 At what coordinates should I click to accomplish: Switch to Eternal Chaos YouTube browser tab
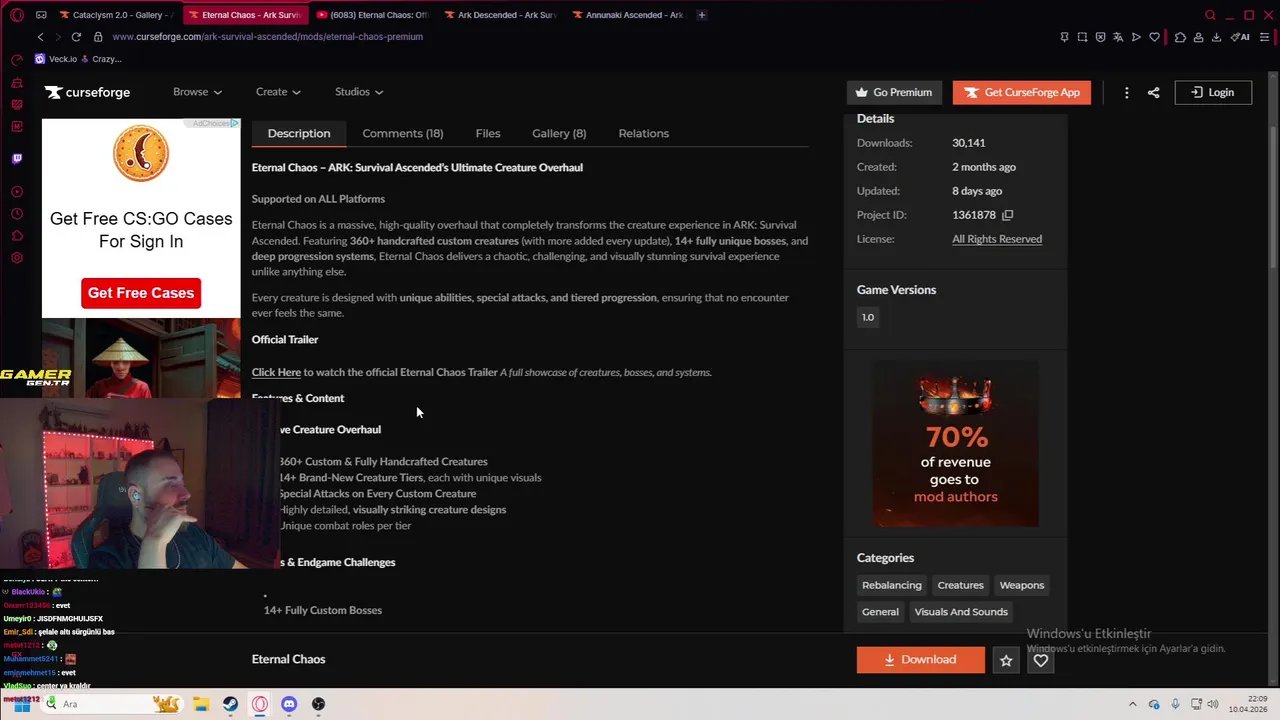point(372,15)
